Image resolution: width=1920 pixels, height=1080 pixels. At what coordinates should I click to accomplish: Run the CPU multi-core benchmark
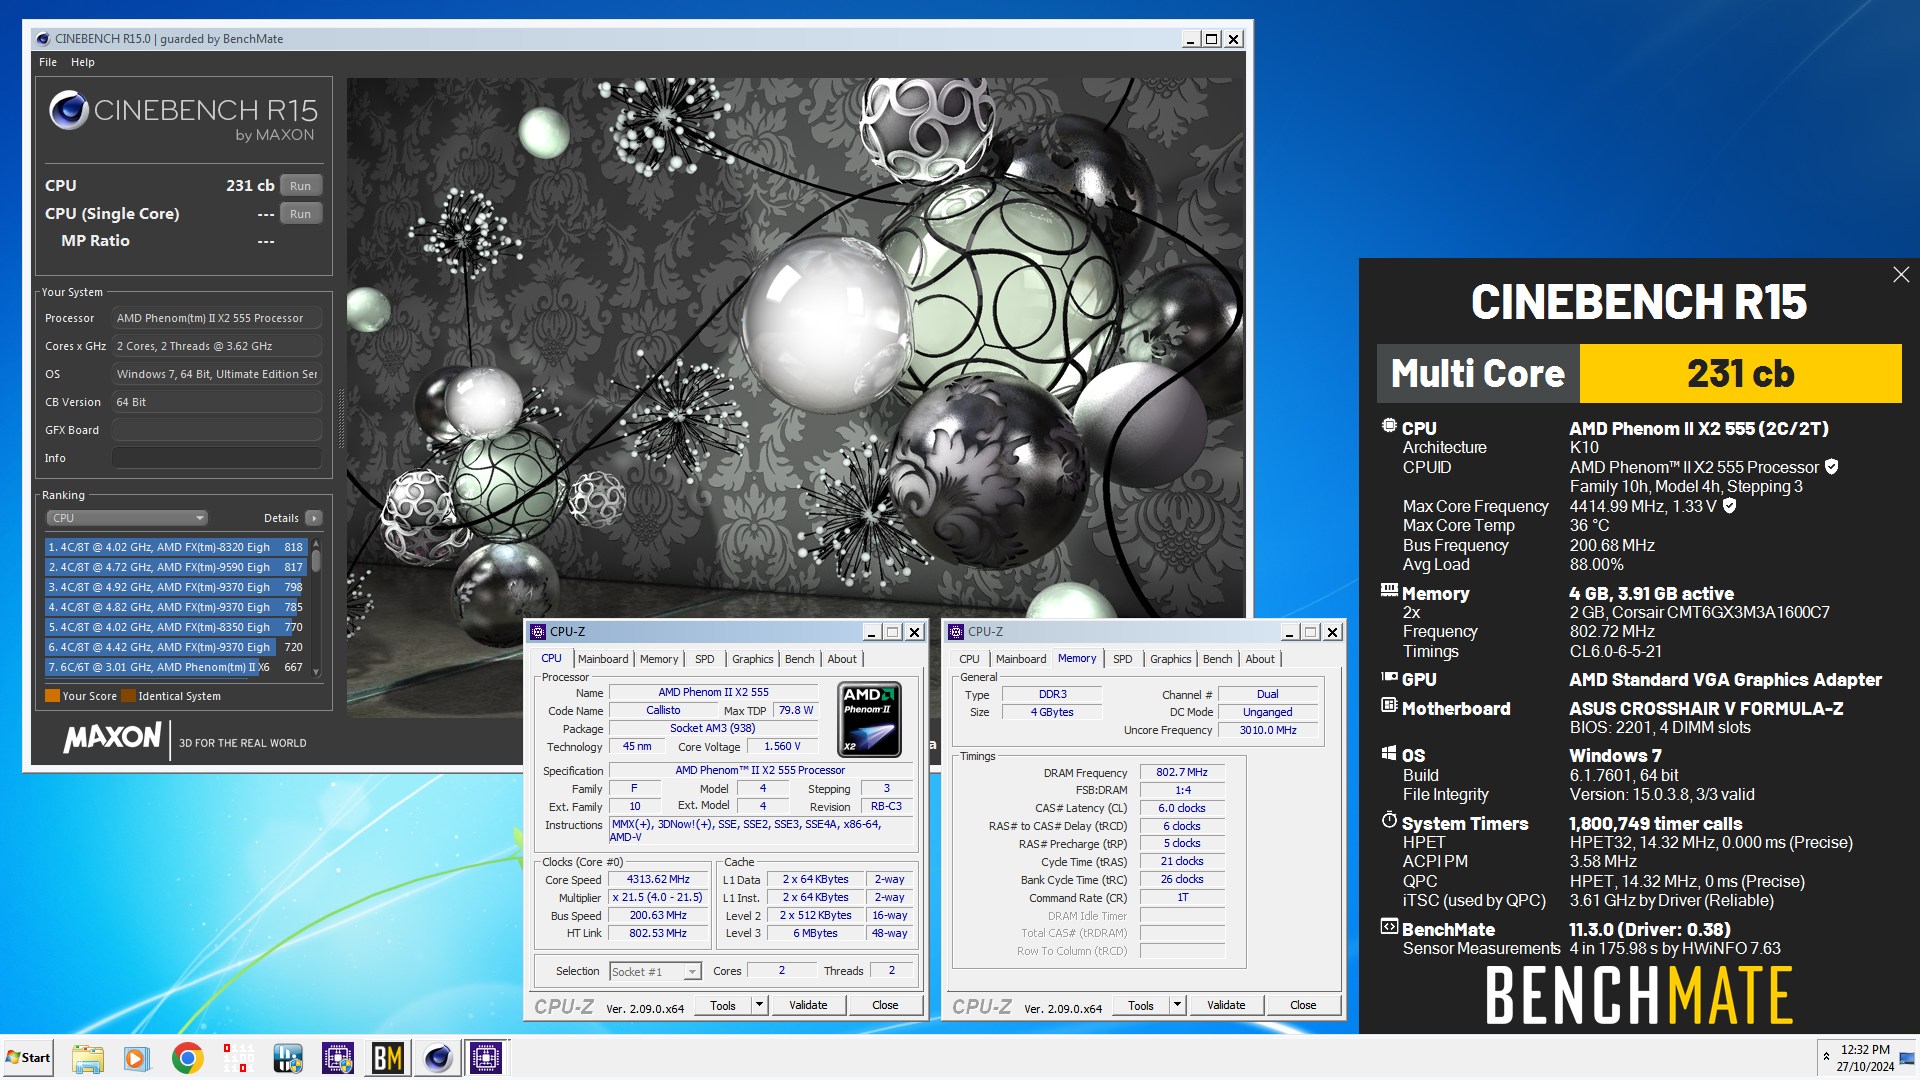[300, 186]
